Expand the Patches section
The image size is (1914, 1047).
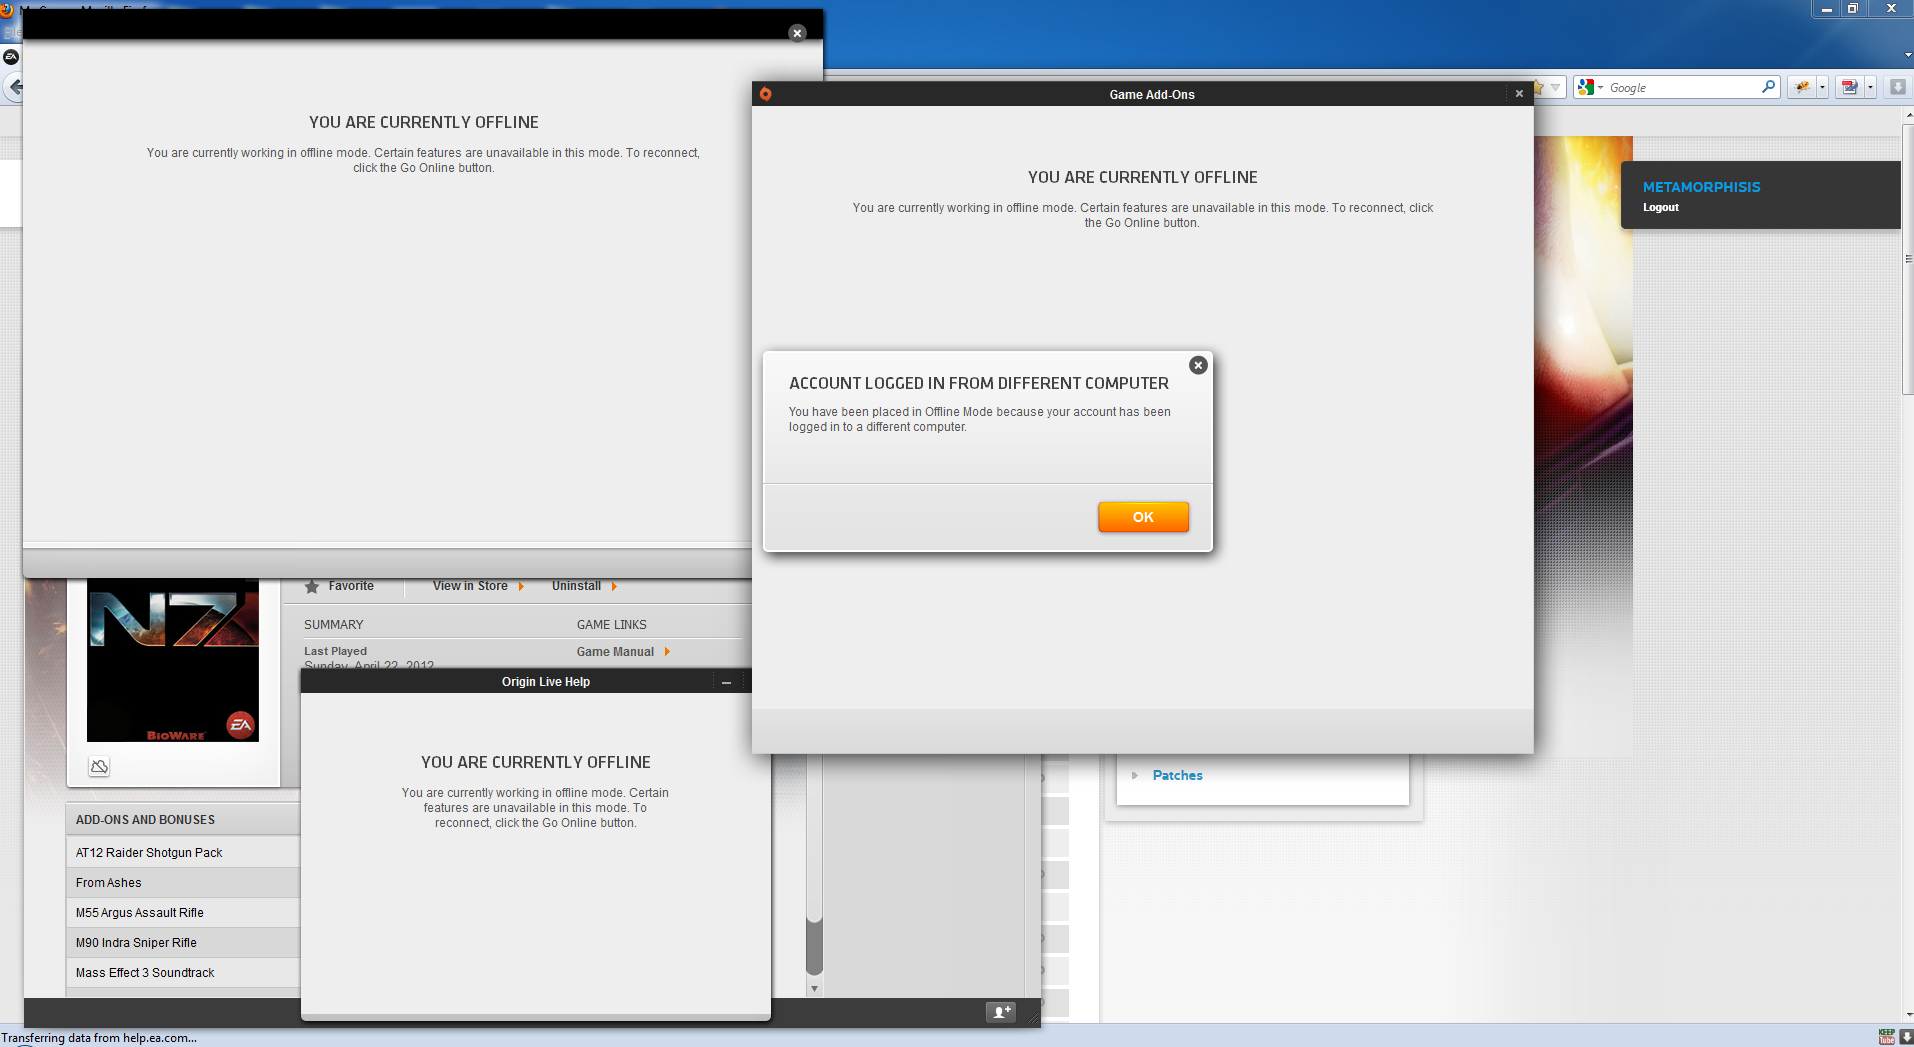click(1135, 776)
